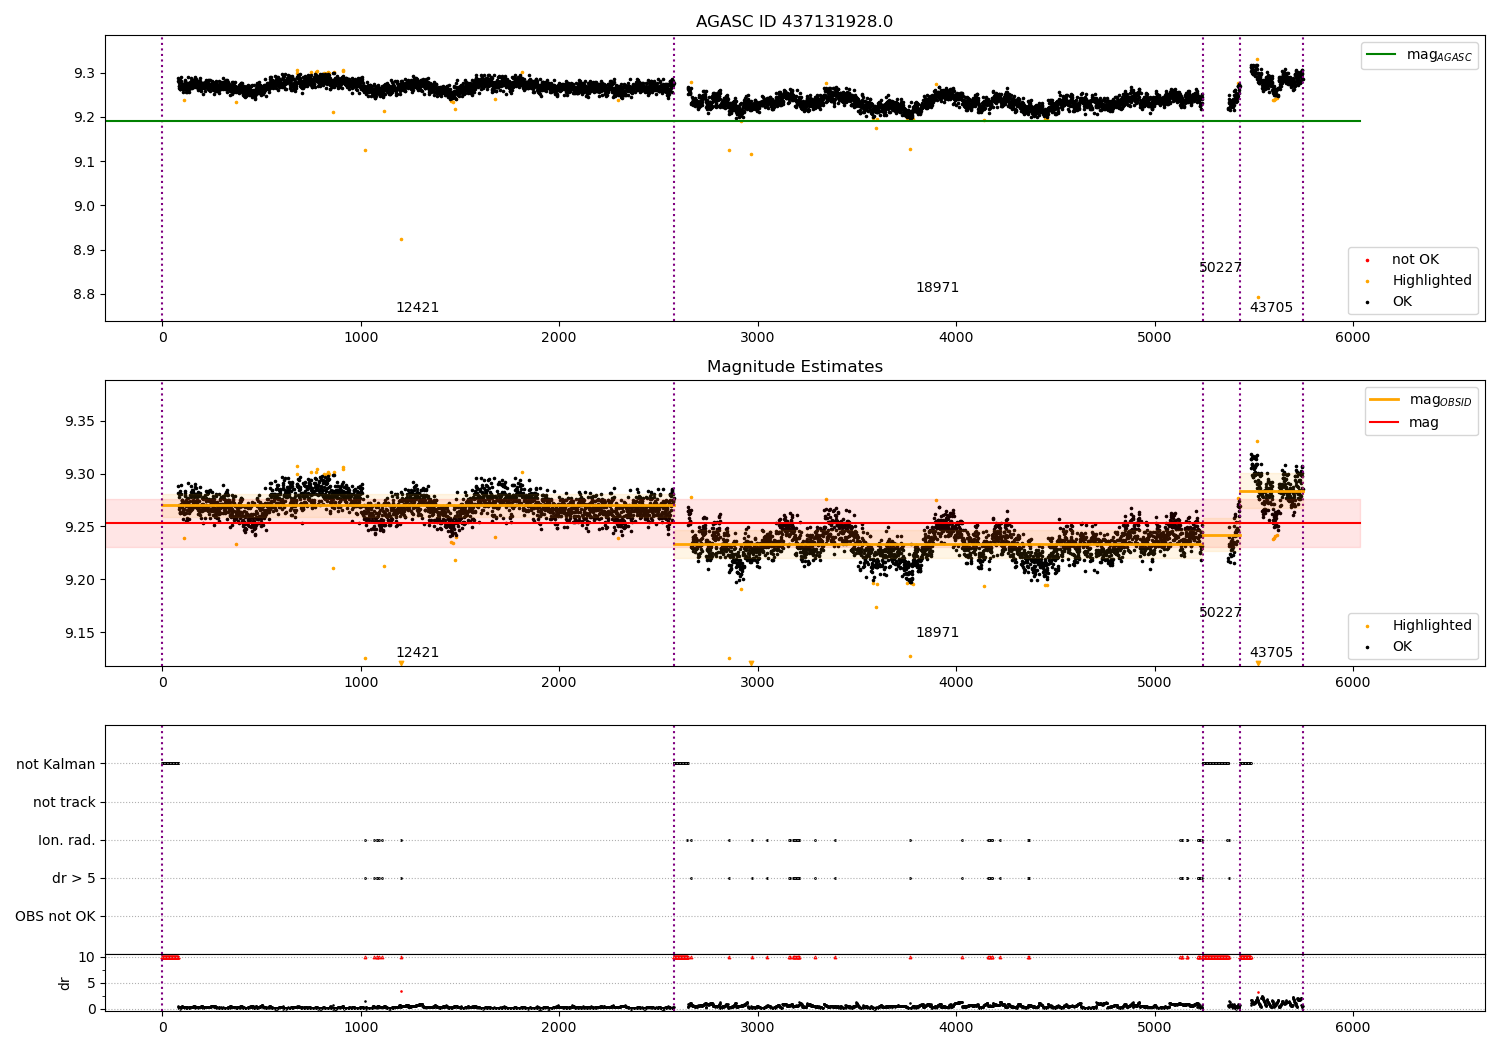Click y-axis tick '8.8' on the top plot

click(x=84, y=295)
